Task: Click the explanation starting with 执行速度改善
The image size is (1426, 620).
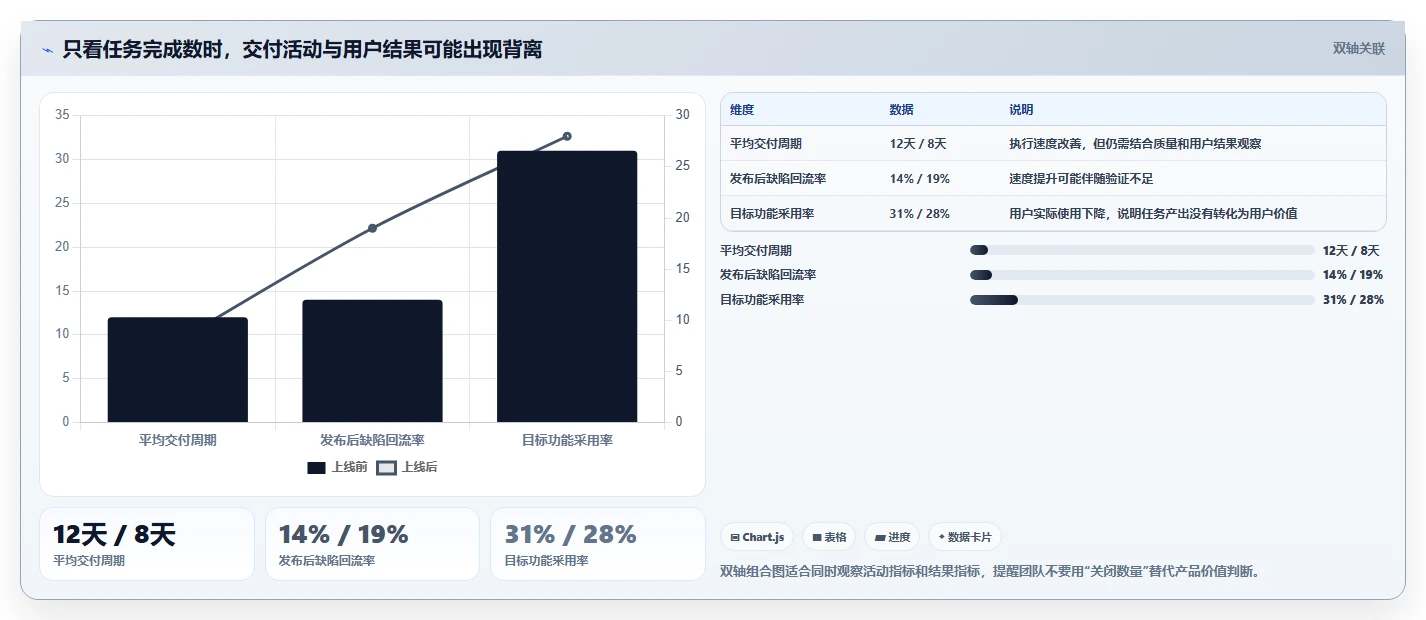Action: pyautogui.click(x=1135, y=144)
